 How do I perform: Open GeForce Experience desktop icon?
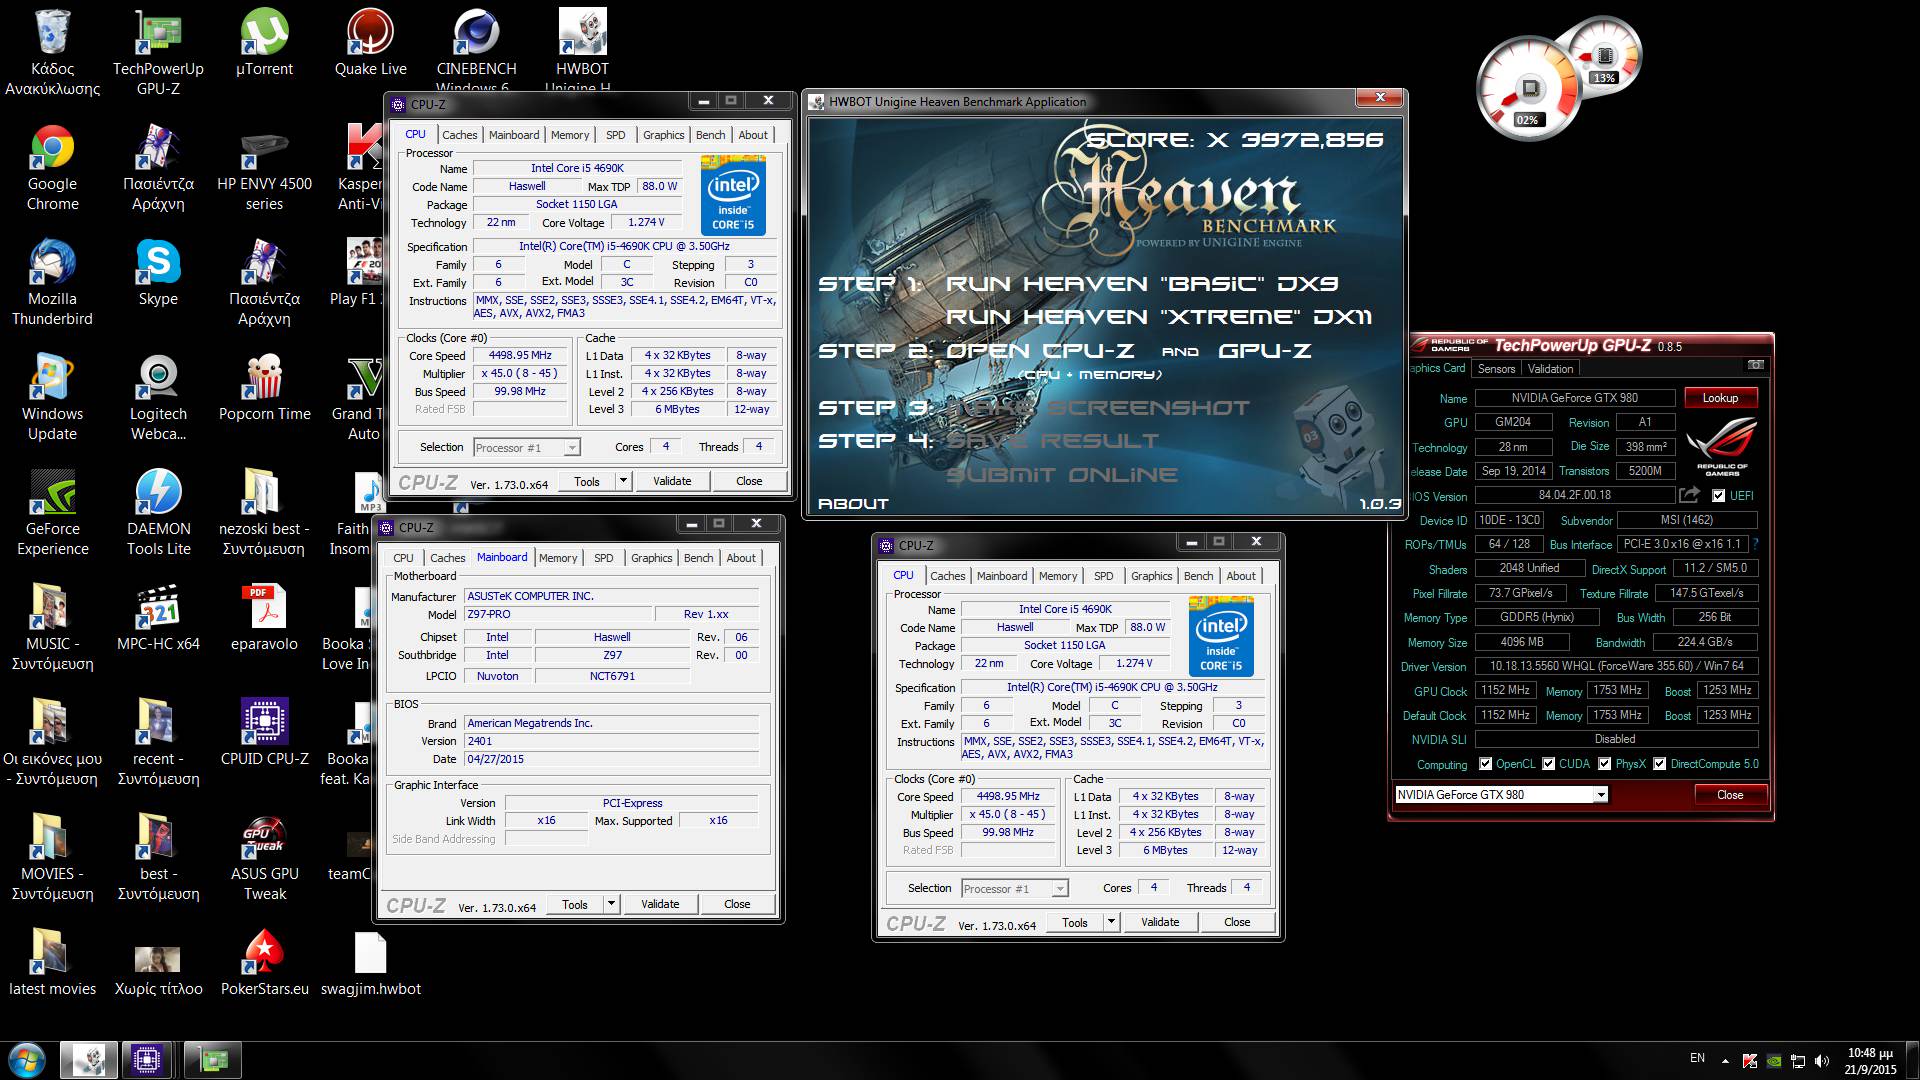pos(52,512)
